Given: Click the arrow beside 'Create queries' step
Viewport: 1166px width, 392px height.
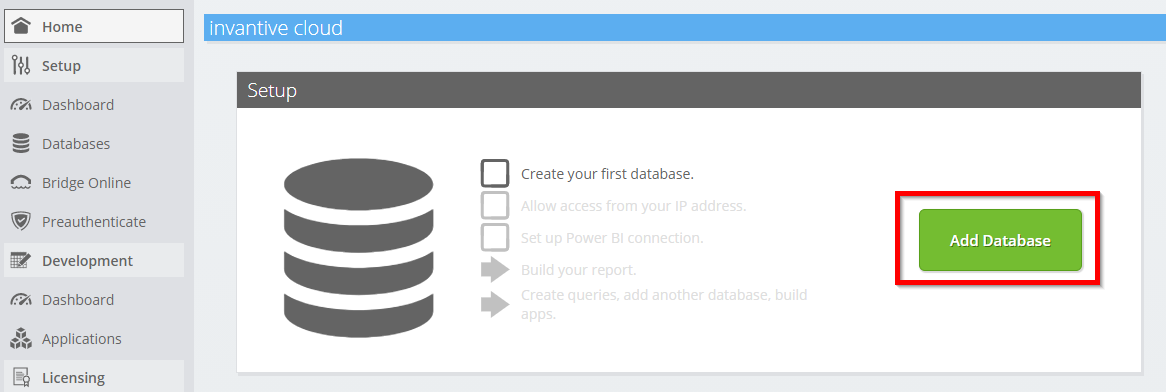Looking at the screenshot, I should (495, 303).
